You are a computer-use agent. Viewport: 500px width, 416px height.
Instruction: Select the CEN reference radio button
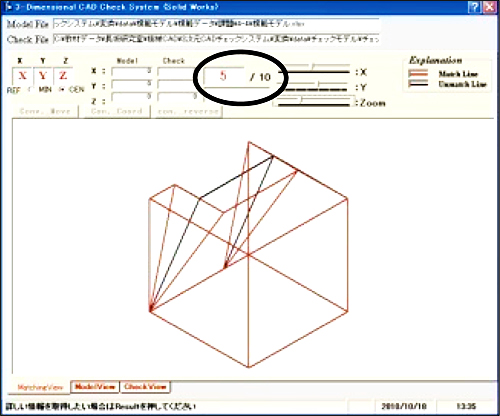pyautogui.click(x=61, y=90)
